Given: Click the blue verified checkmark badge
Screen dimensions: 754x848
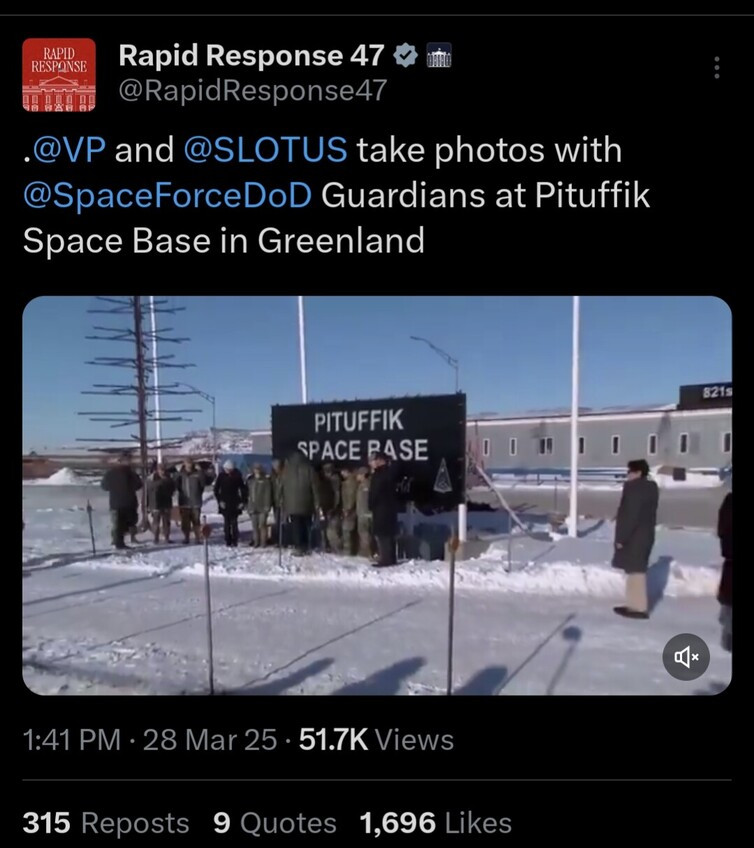Looking at the screenshot, I should tap(405, 56).
